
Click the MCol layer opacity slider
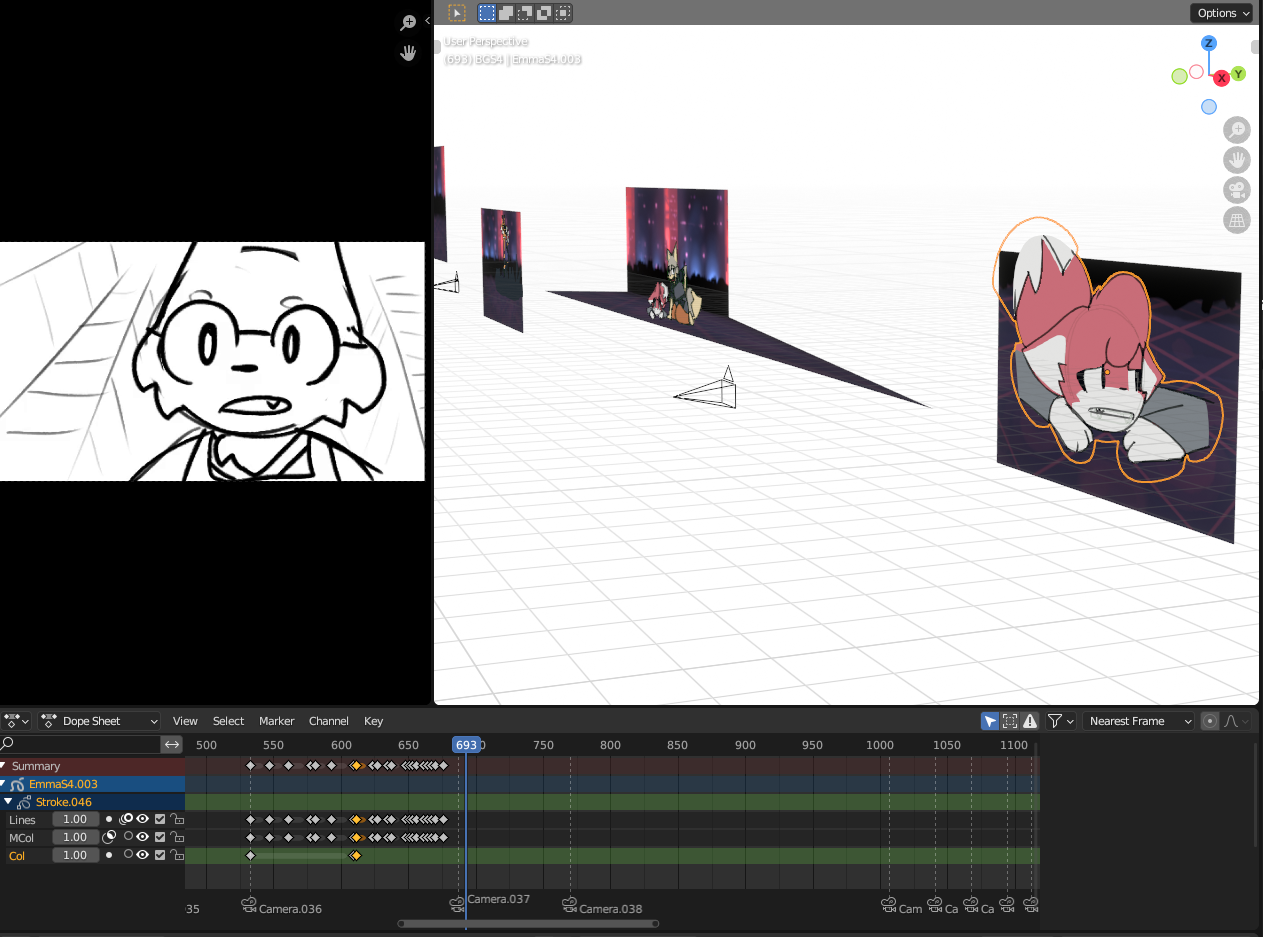click(x=75, y=837)
